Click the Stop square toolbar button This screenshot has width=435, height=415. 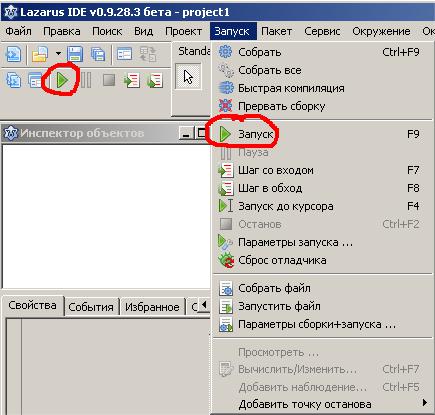(109, 80)
